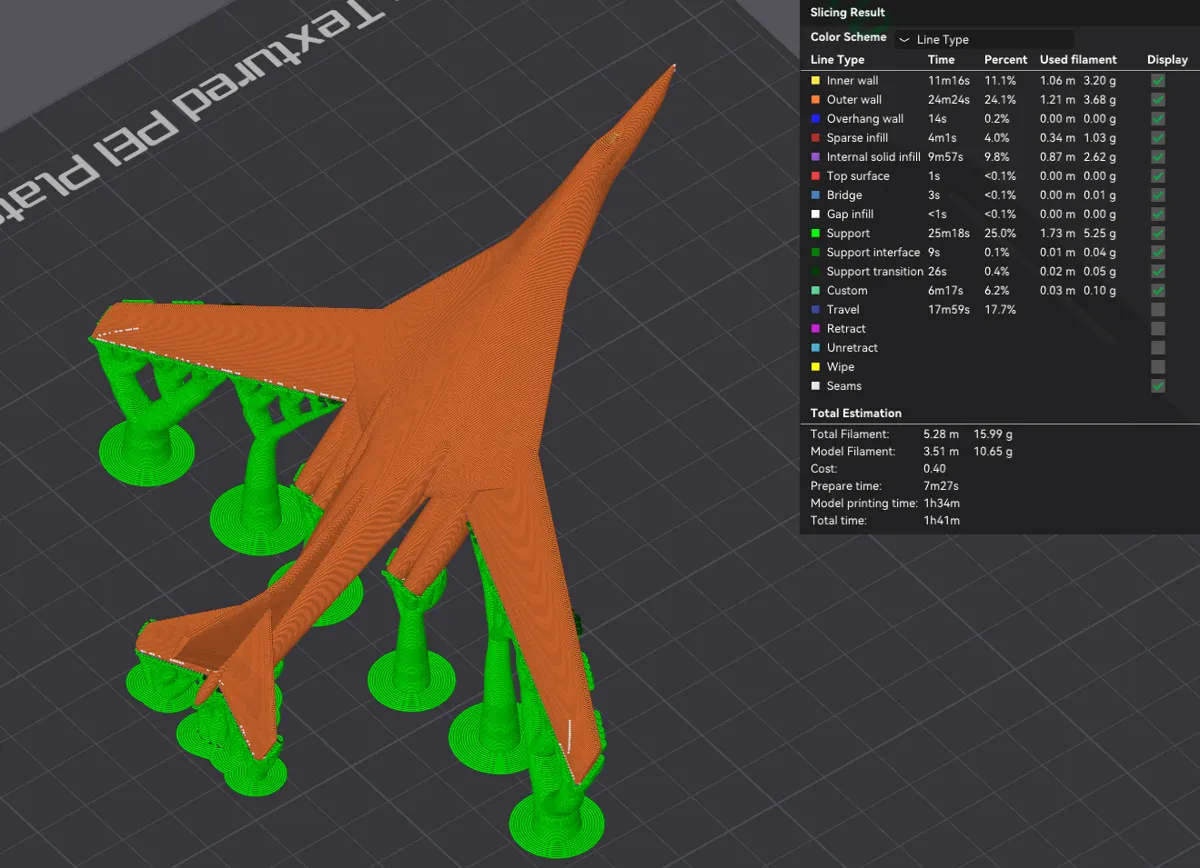Image resolution: width=1200 pixels, height=868 pixels.
Task: Toggle Bridge display checkbox
Action: click(x=1157, y=195)
